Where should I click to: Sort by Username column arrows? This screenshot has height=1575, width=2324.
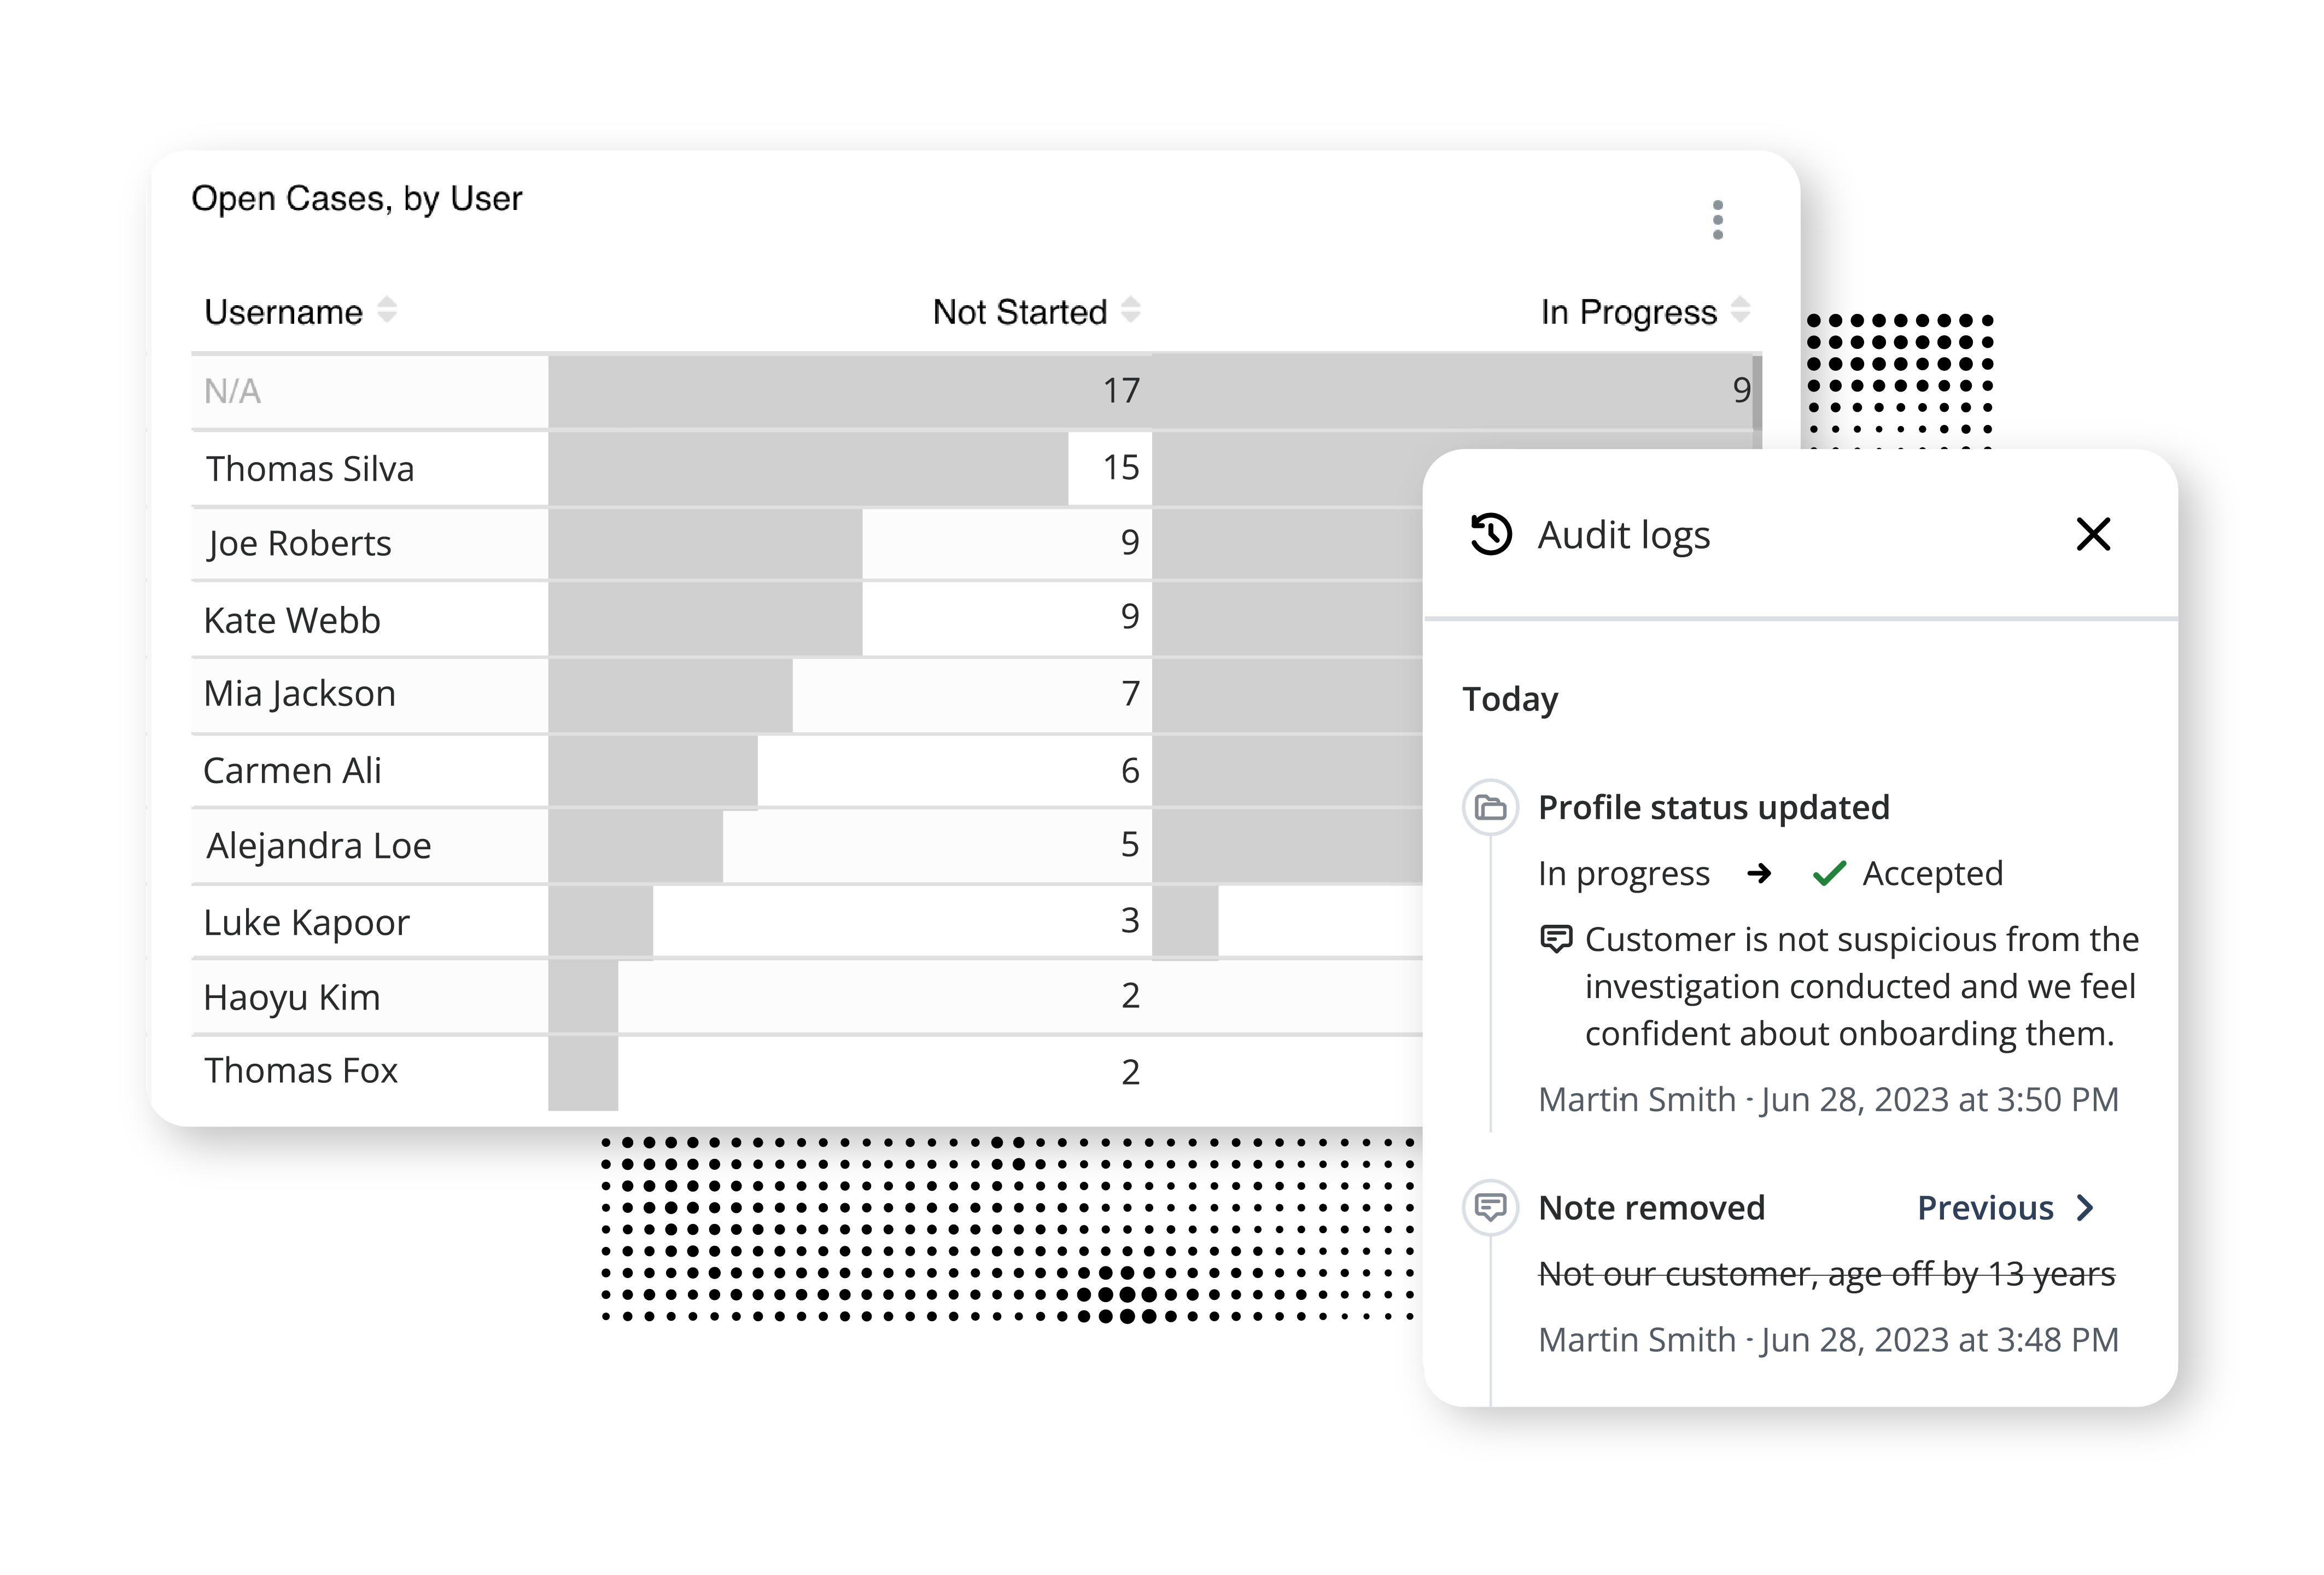coord(387,311)
